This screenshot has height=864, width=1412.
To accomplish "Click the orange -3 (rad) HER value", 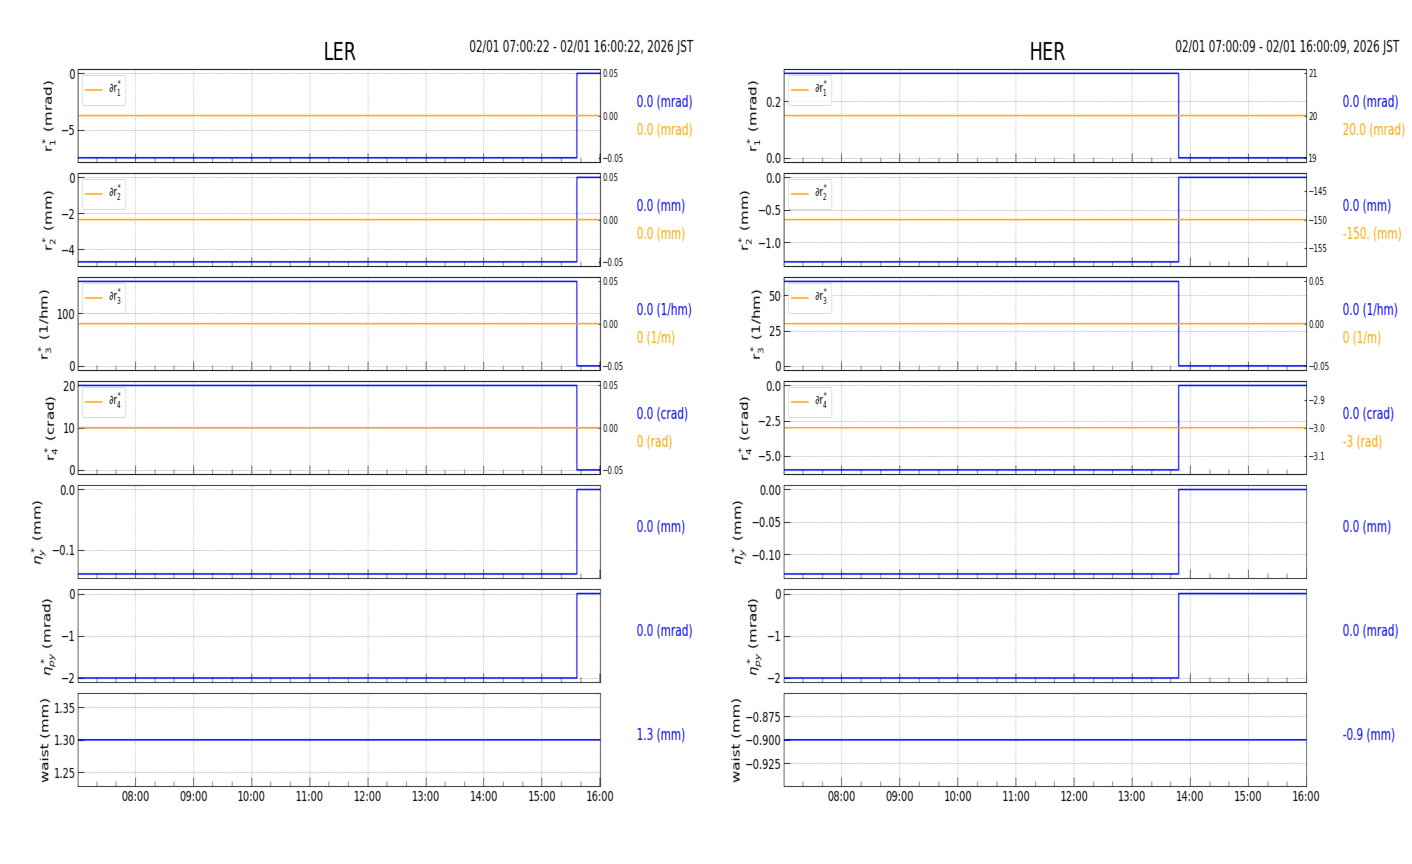I will click(x=1362, y=442).
